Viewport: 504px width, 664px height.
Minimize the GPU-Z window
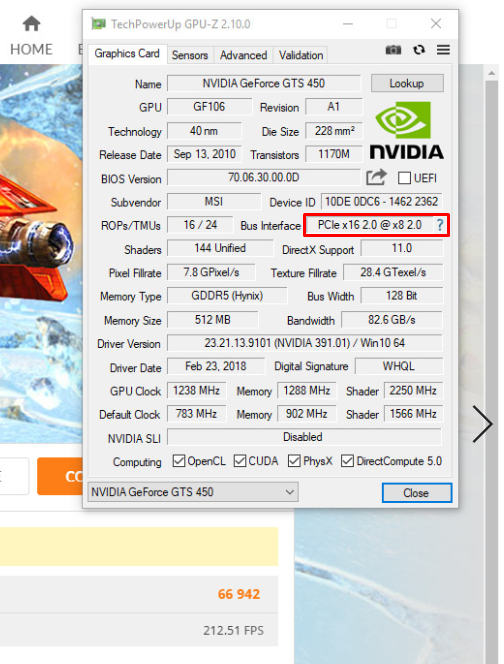(x=348, y=24)
